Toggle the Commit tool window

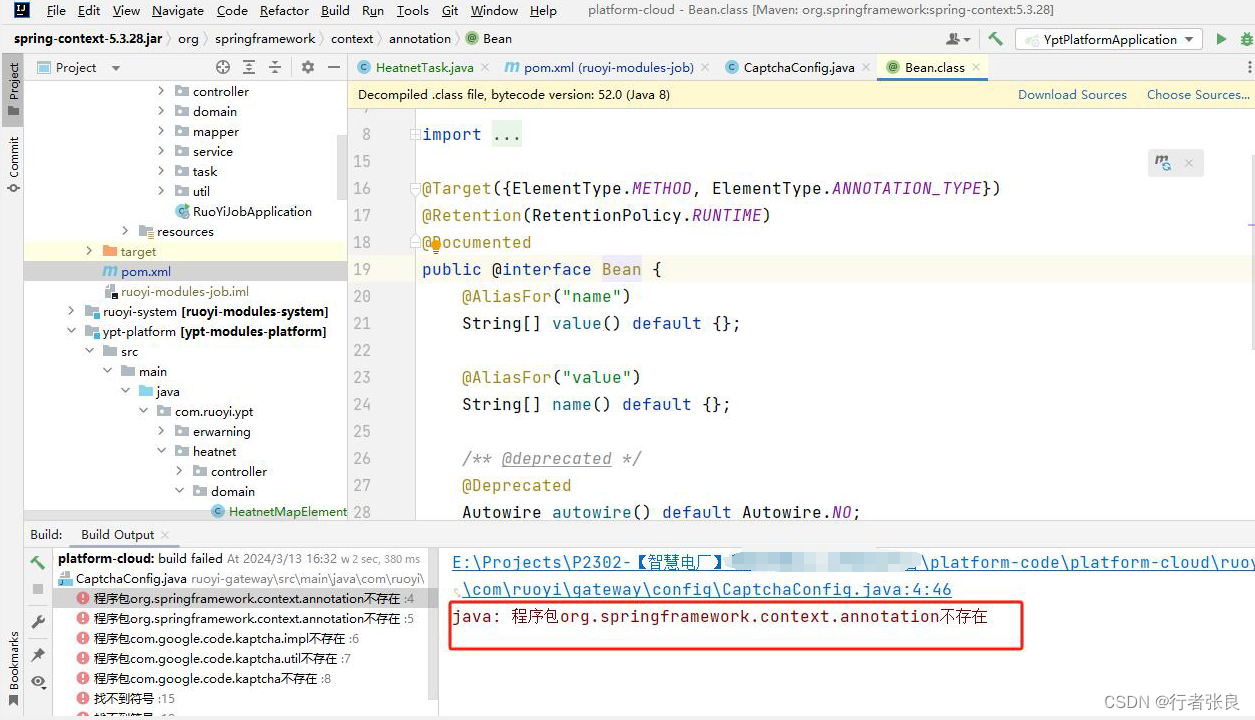pyautogui.click(x=13, y=162)
